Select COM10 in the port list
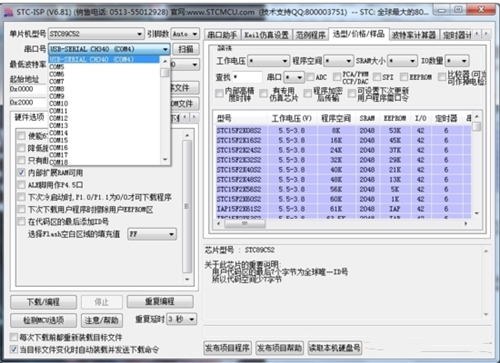Viewport: 500px width, 363px height. tap(104, 103)
